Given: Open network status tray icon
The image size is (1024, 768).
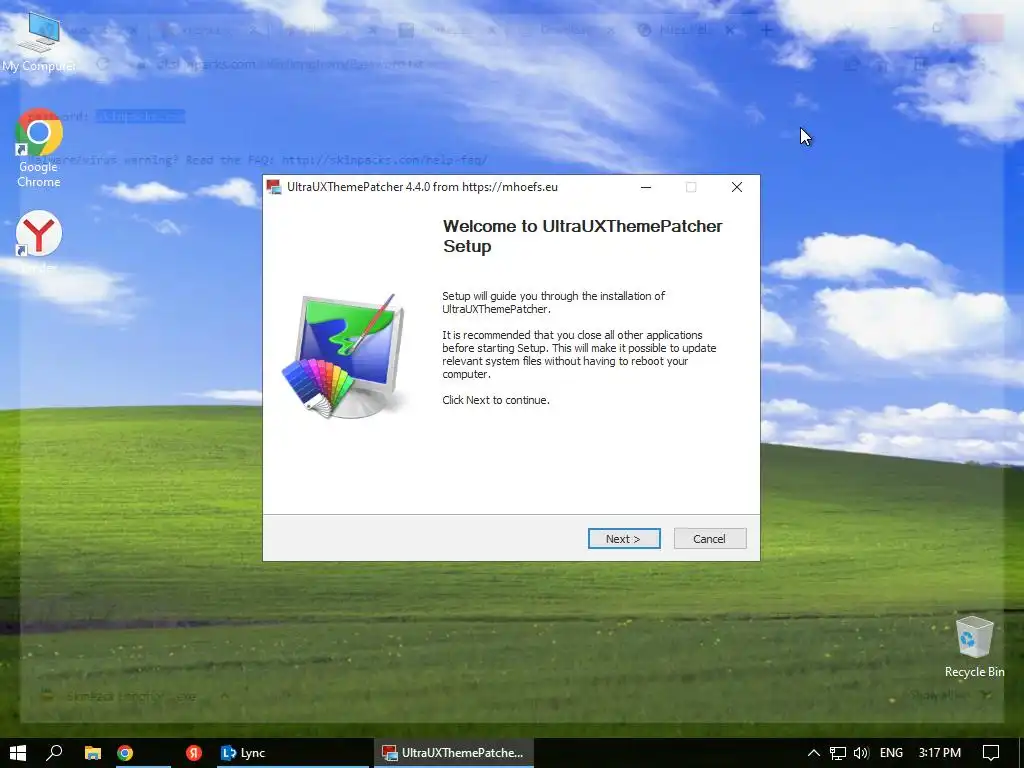Looking at the screenshot, I should pyautogui.click(x=837, y=753).
